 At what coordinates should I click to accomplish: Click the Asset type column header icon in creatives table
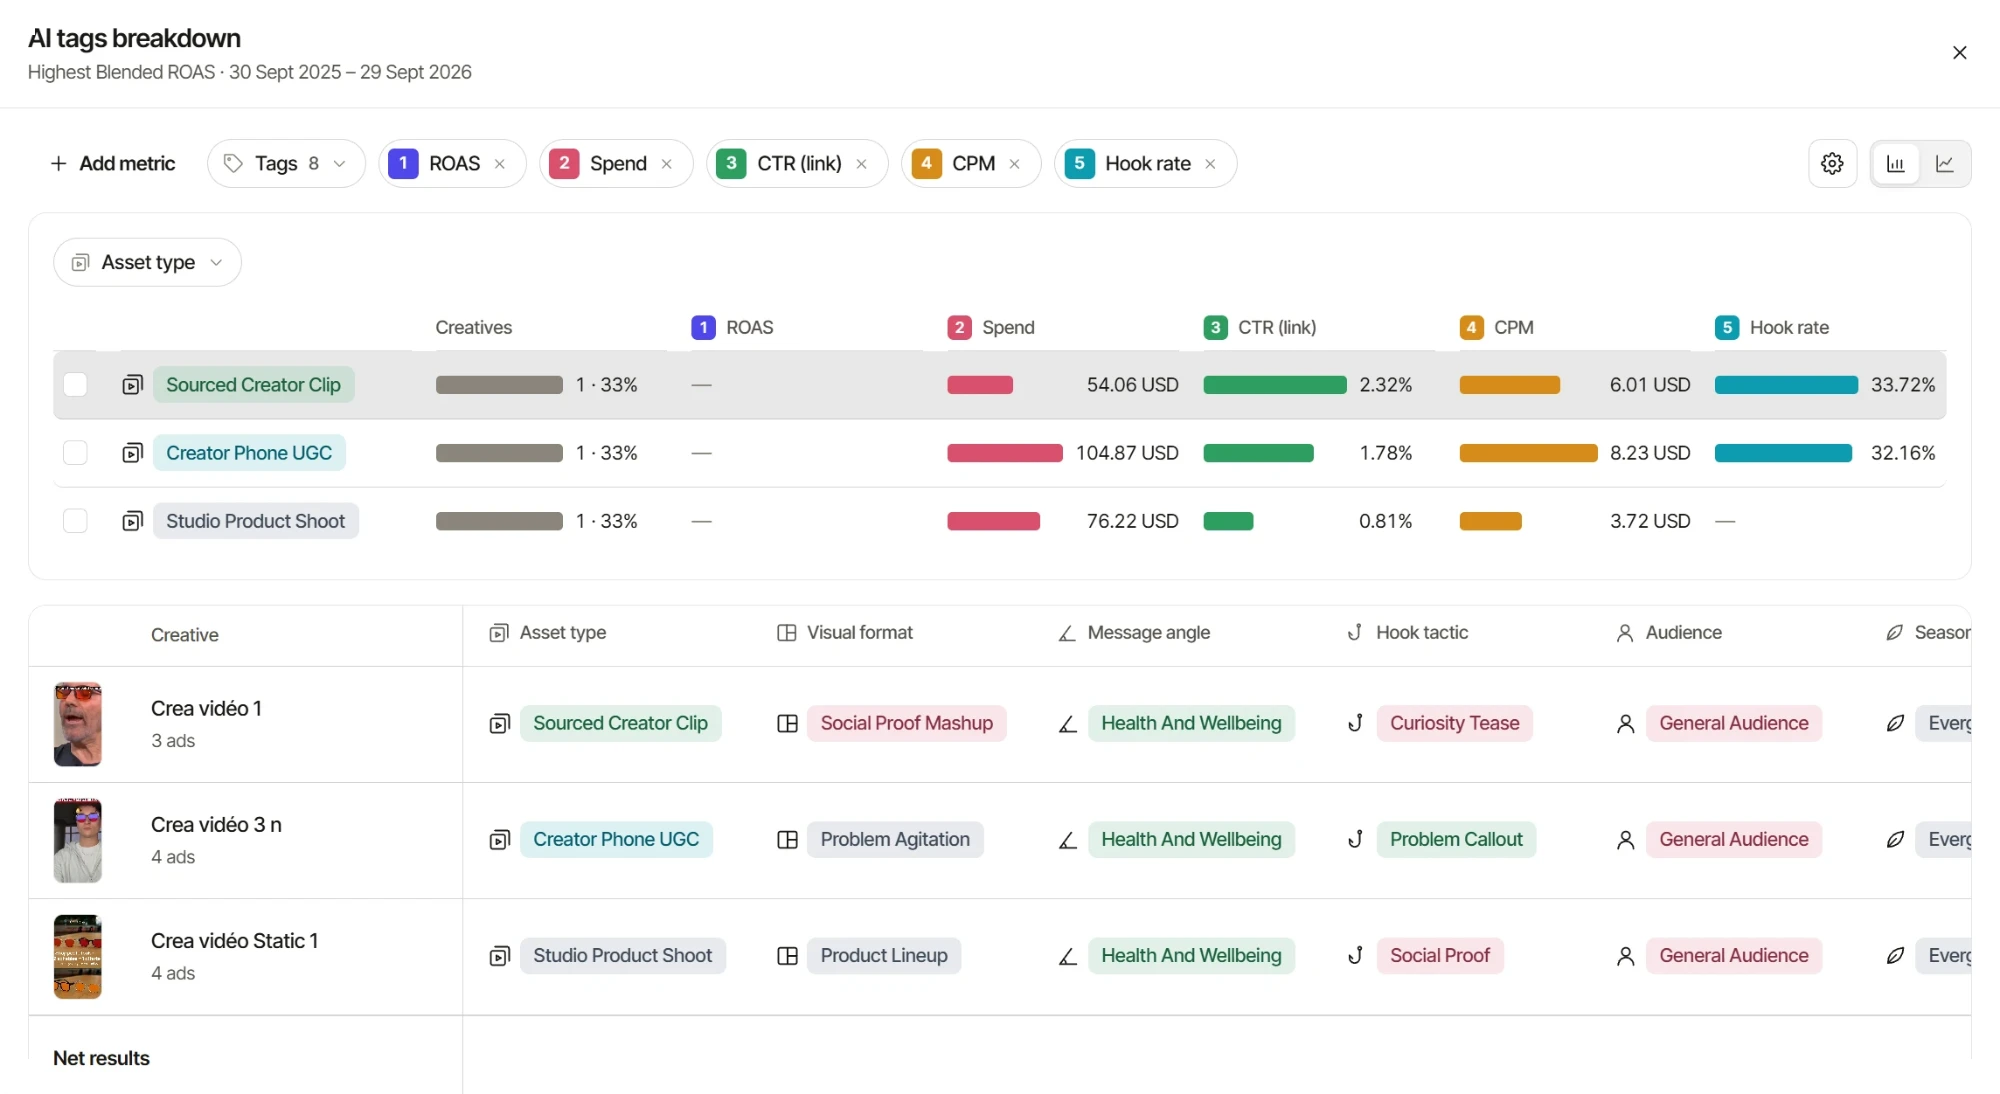click(499, 633)
